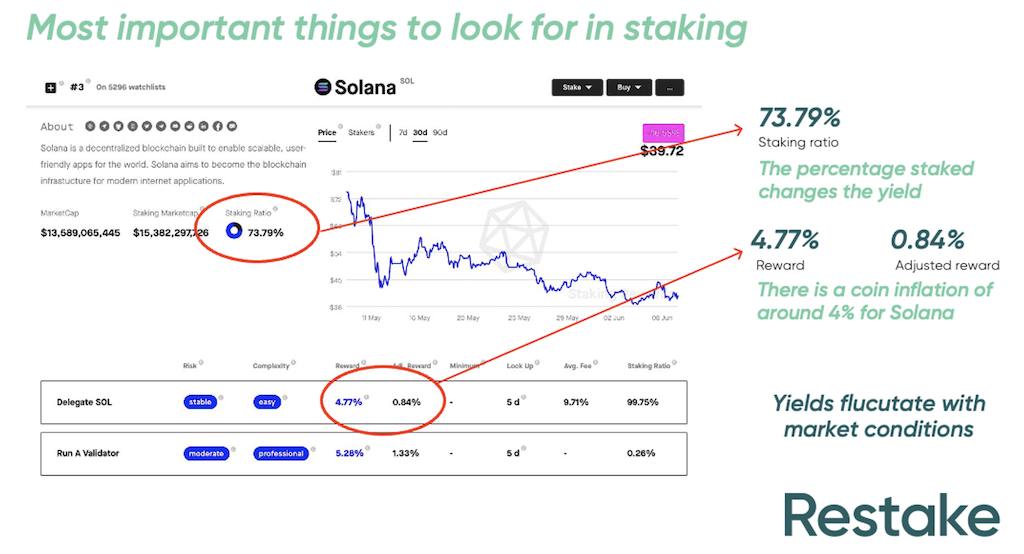Viewport: 1024px width, 554px height.
Task: Select the 30d chart range
Action: (420, 132)
